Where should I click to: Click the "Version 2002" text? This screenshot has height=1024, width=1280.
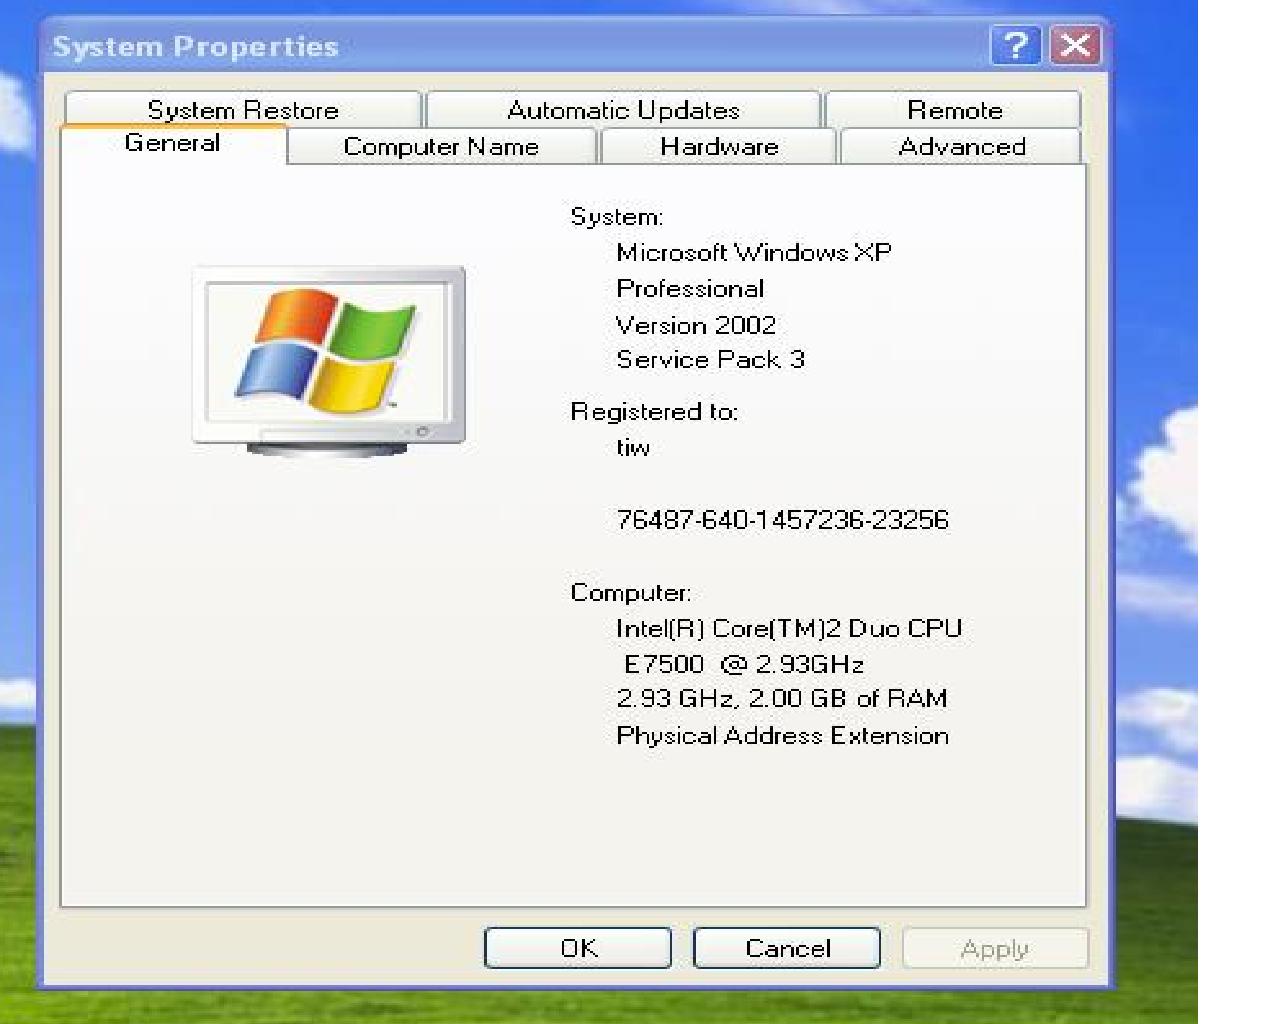click(696, 325)
